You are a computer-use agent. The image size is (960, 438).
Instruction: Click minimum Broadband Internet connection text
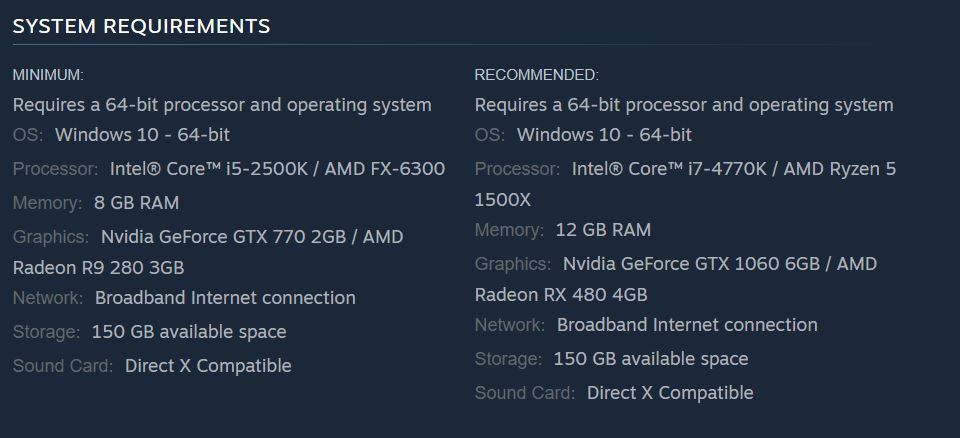pyautogui.click(x=225, y=298)
